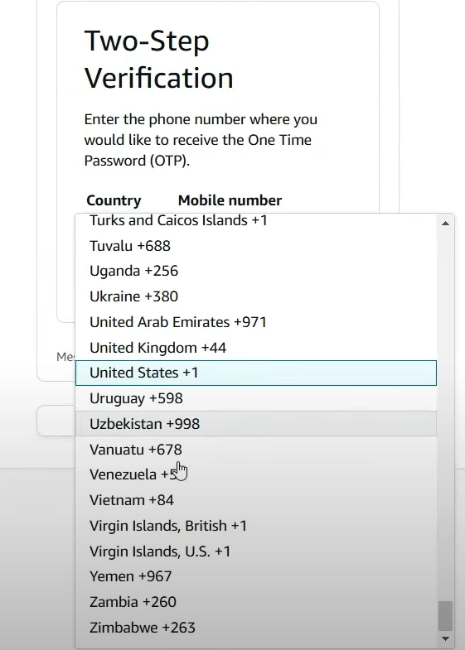This screenshot has width=465, height=650.
Task: Select Uganda +256 country code
Action: click(x=256, y=271)
